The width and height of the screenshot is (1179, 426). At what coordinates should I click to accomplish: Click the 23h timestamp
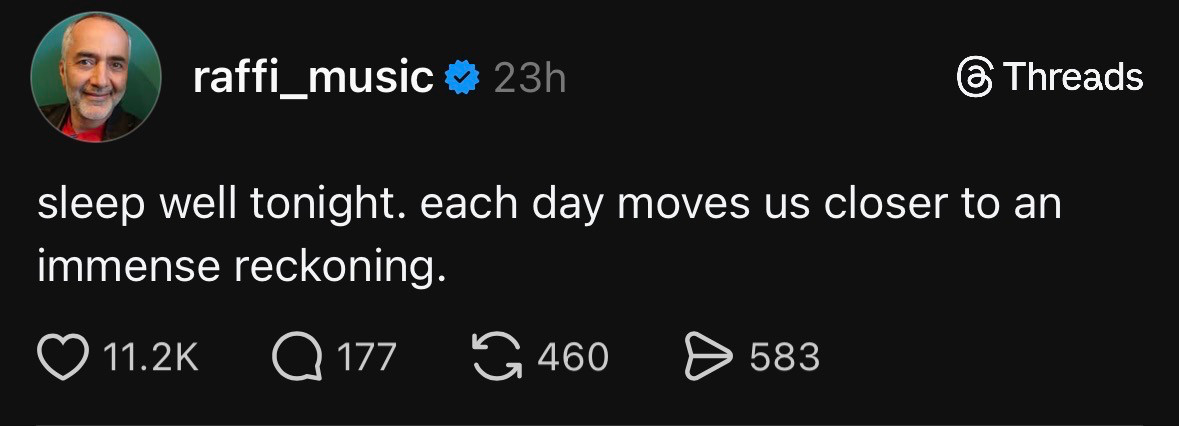tap(529, 78)
